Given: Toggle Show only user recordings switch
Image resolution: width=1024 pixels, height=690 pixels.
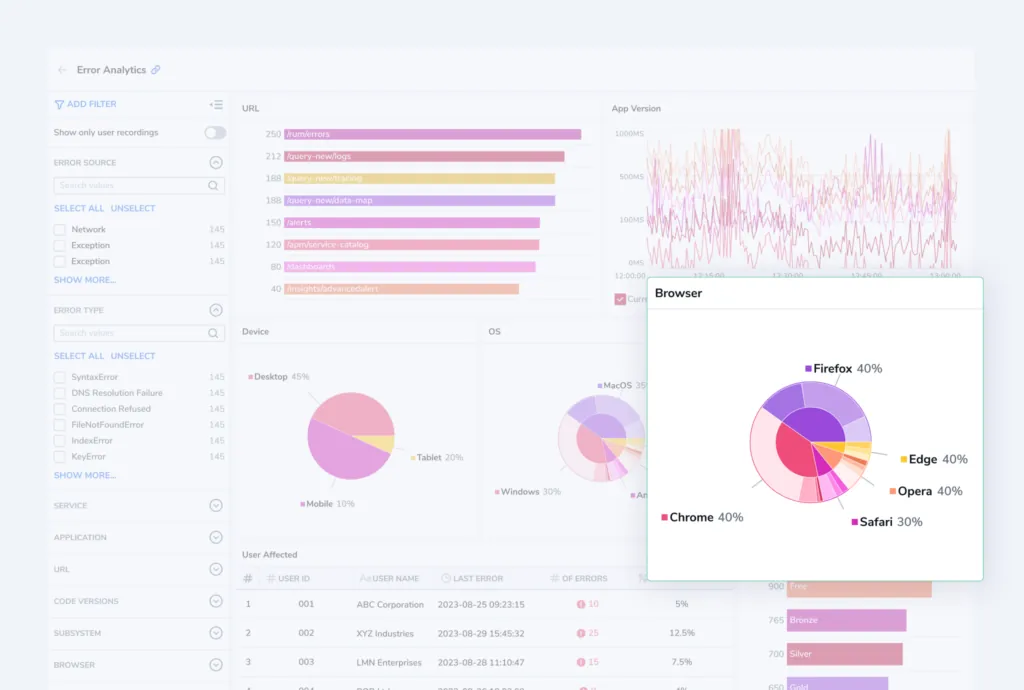Looking at the screenshot, I should 215,133.
